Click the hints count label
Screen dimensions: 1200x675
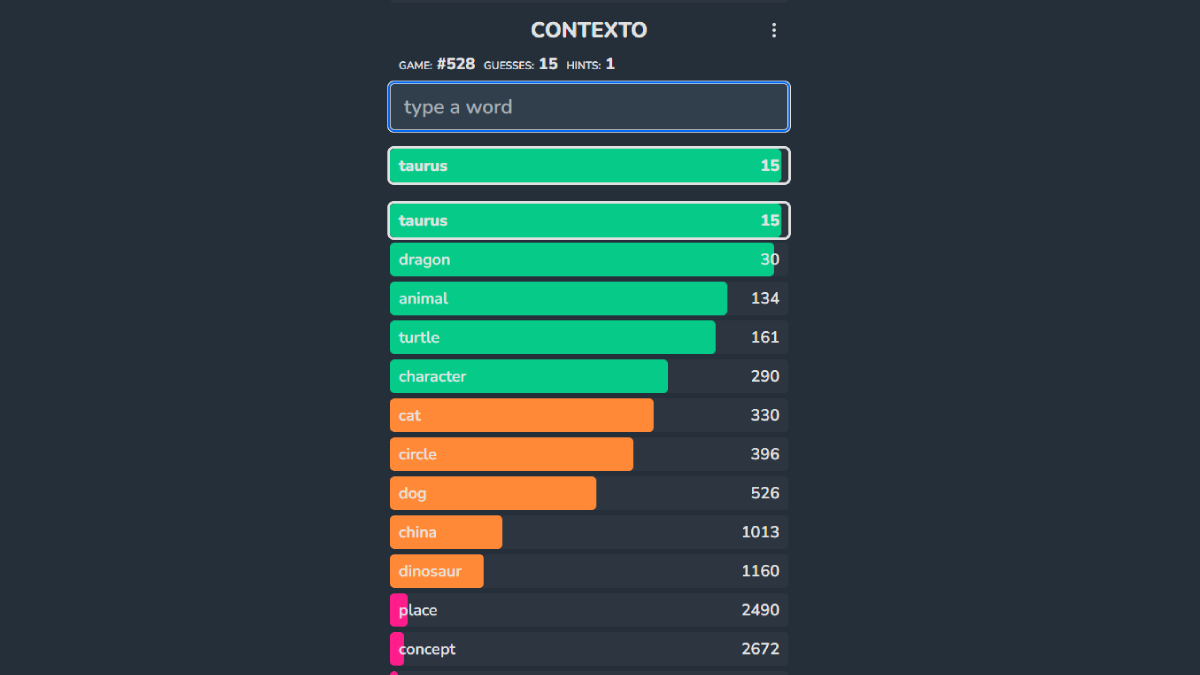pyautogui.click(x=610, y=64)
